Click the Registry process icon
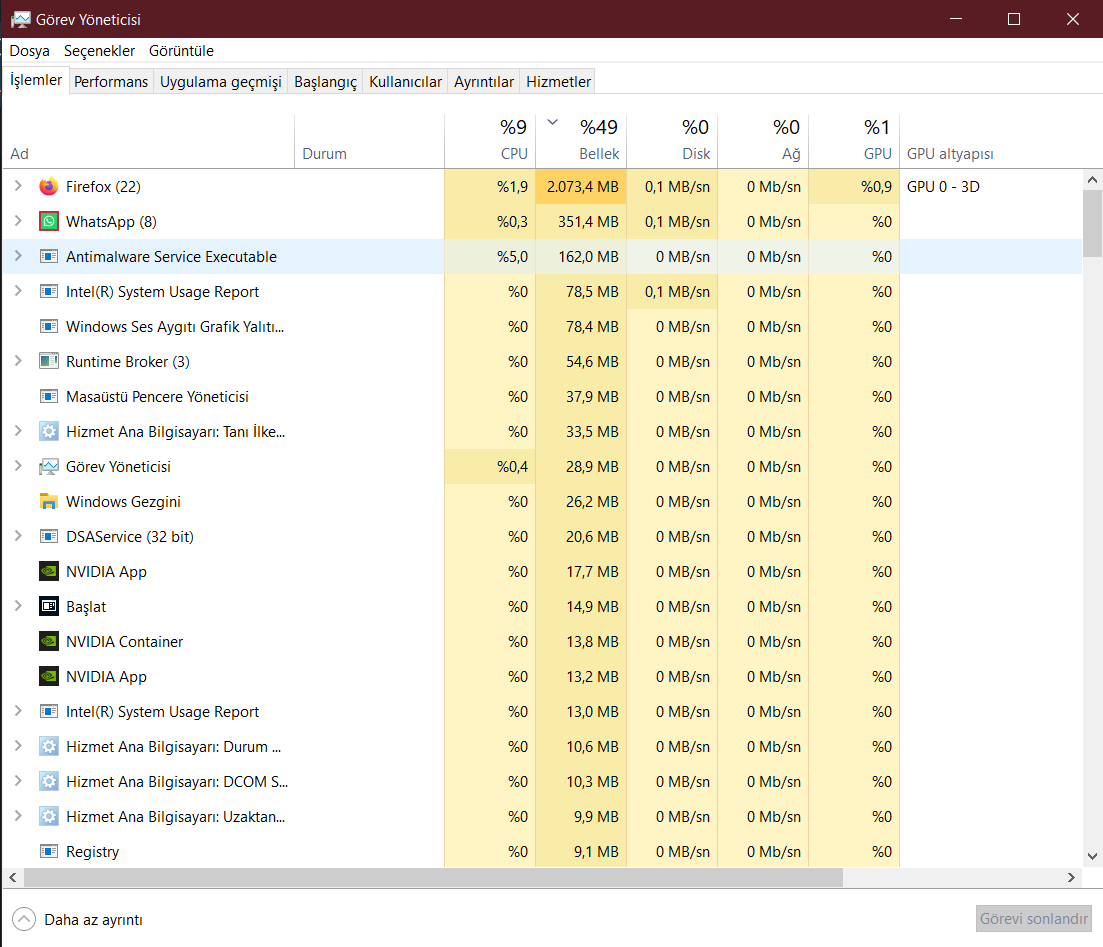Screen dimensions: 1103x947 [49, 851]
